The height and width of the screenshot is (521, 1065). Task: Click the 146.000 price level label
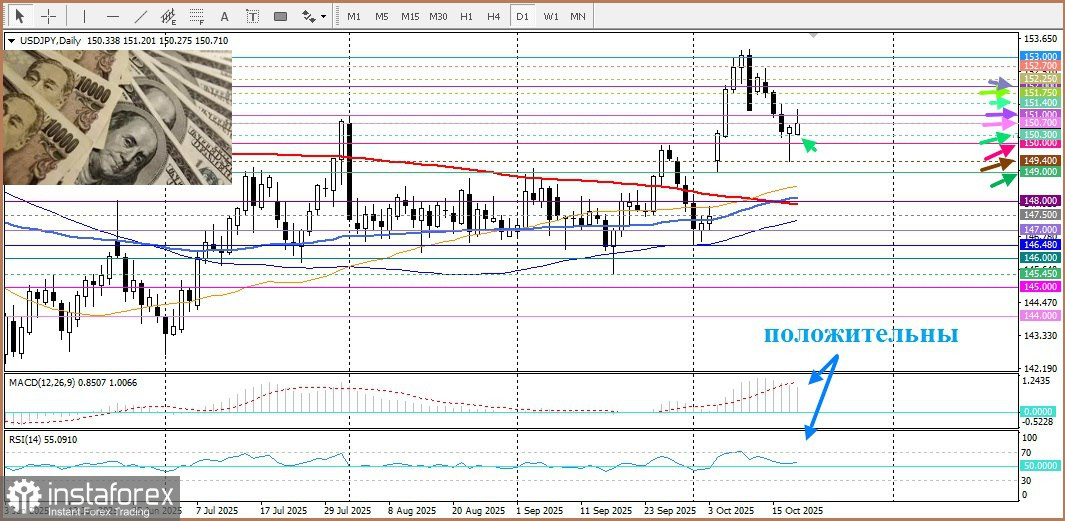(1040, 258)
